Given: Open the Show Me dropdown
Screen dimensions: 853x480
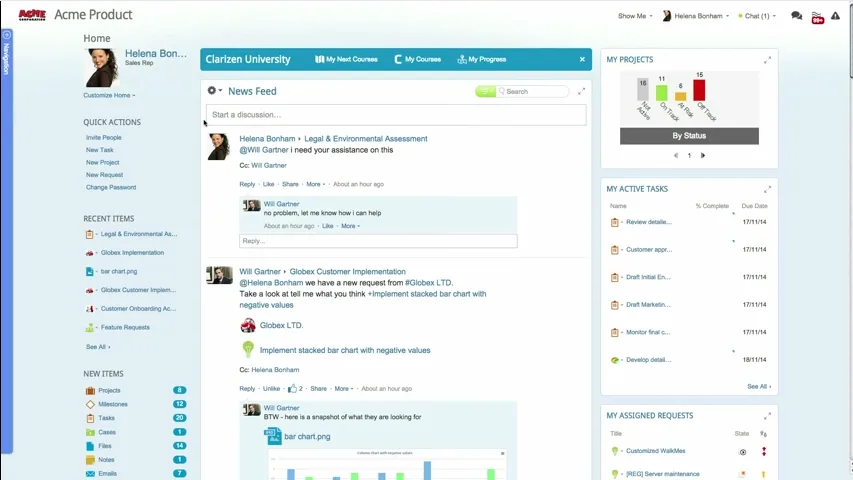Looking at the screenshot, I should point(635,16).
